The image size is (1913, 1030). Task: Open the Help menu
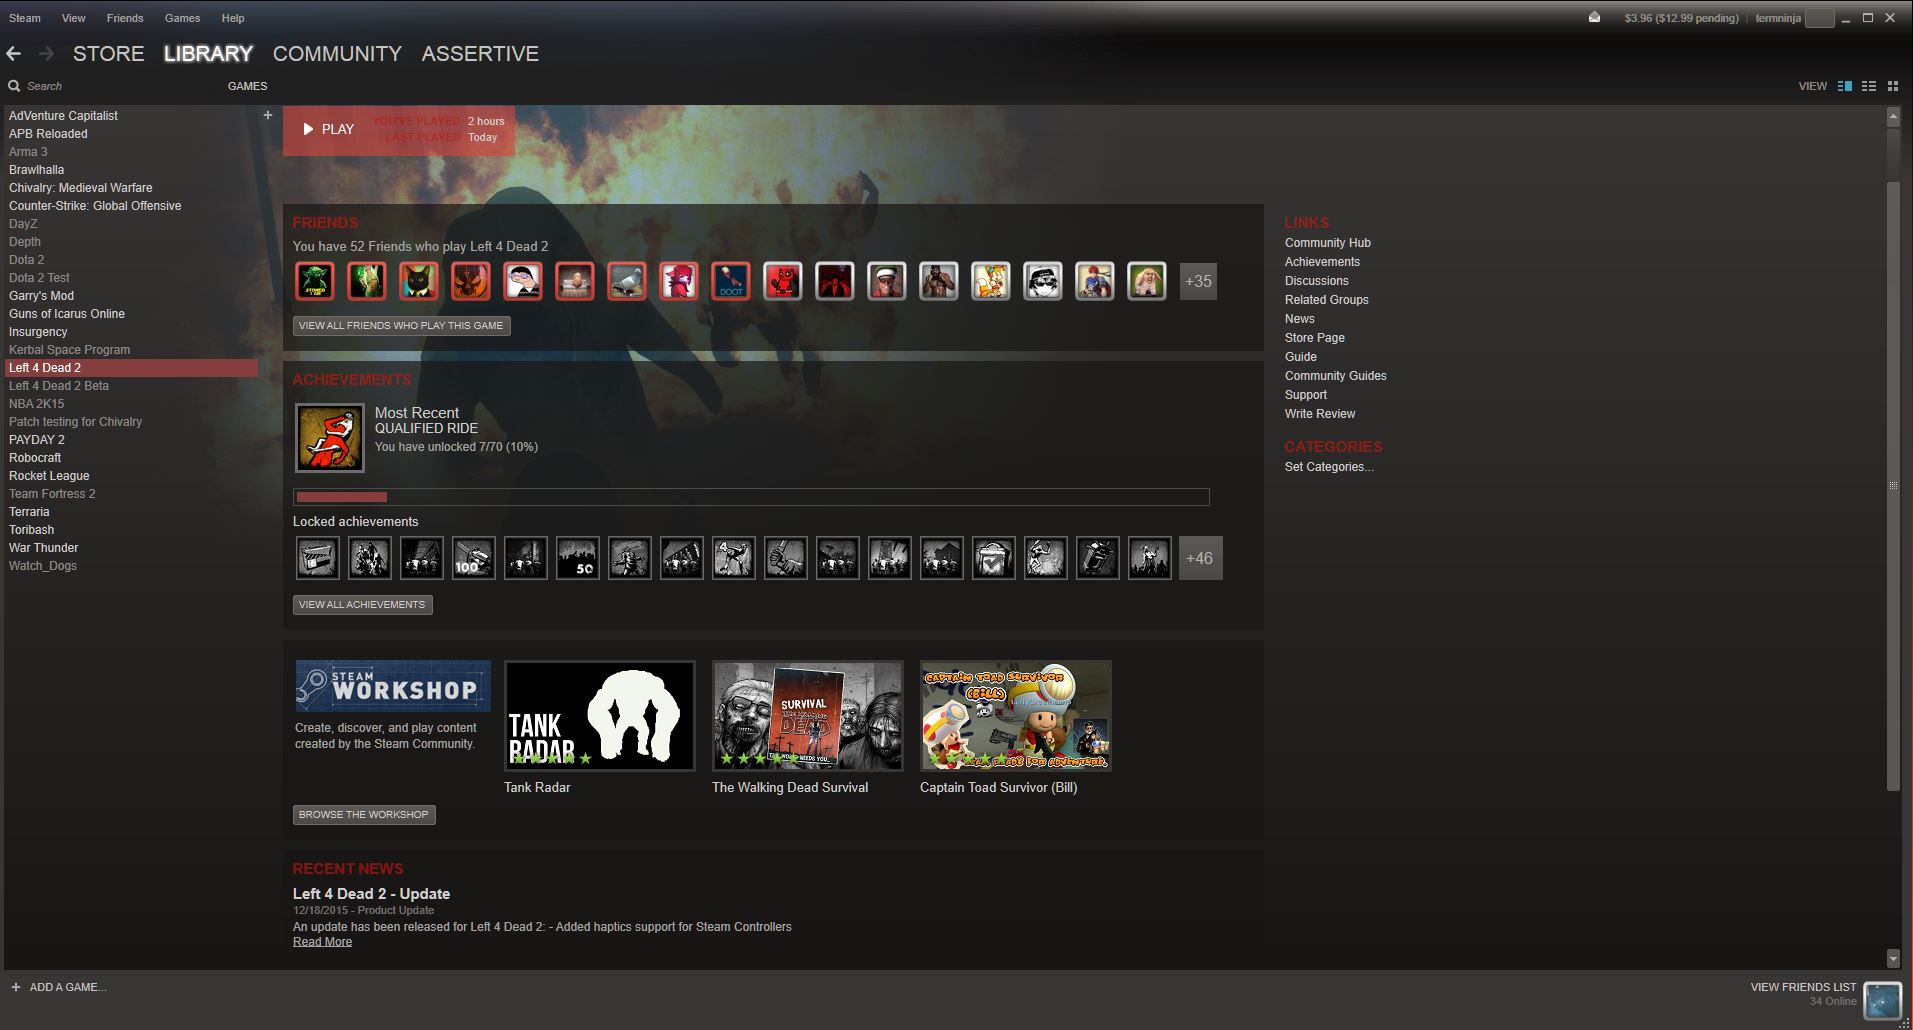tap(233, 18)
